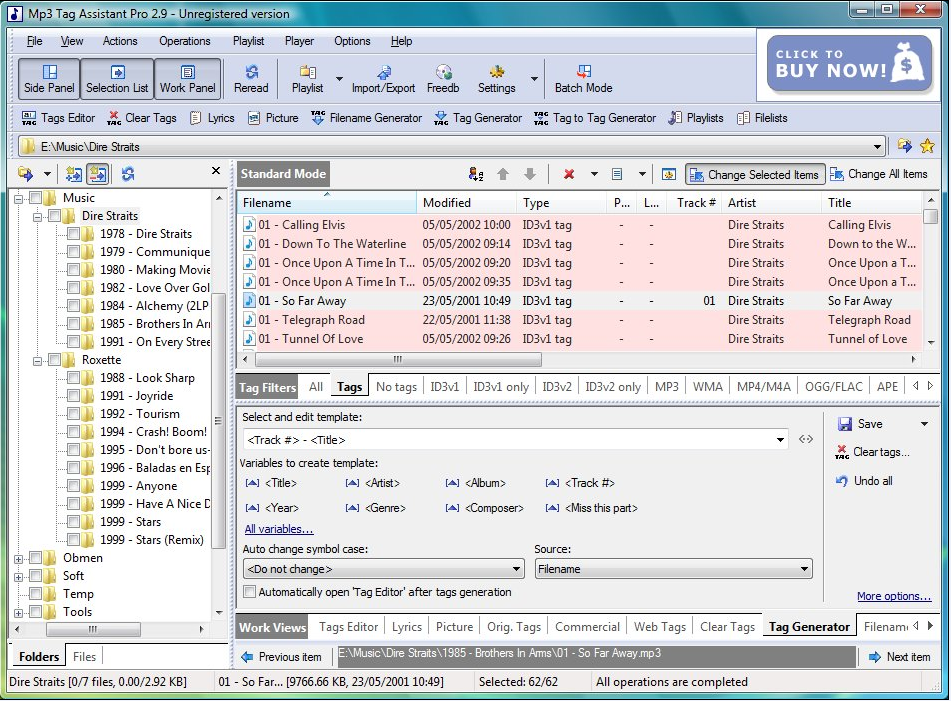
Task: Open the Lyrics tool
Action: pos(212,118)
